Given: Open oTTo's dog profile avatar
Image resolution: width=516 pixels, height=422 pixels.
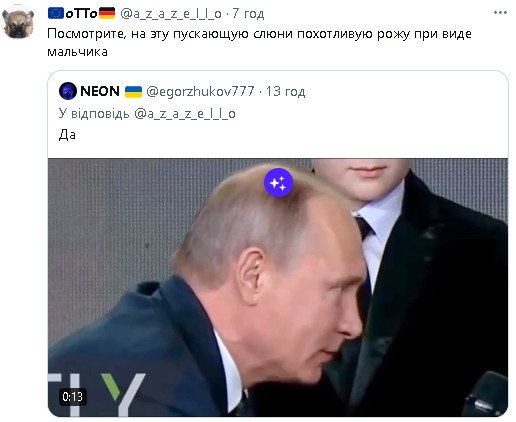Looking at the screenshot, I should (18, 23).
